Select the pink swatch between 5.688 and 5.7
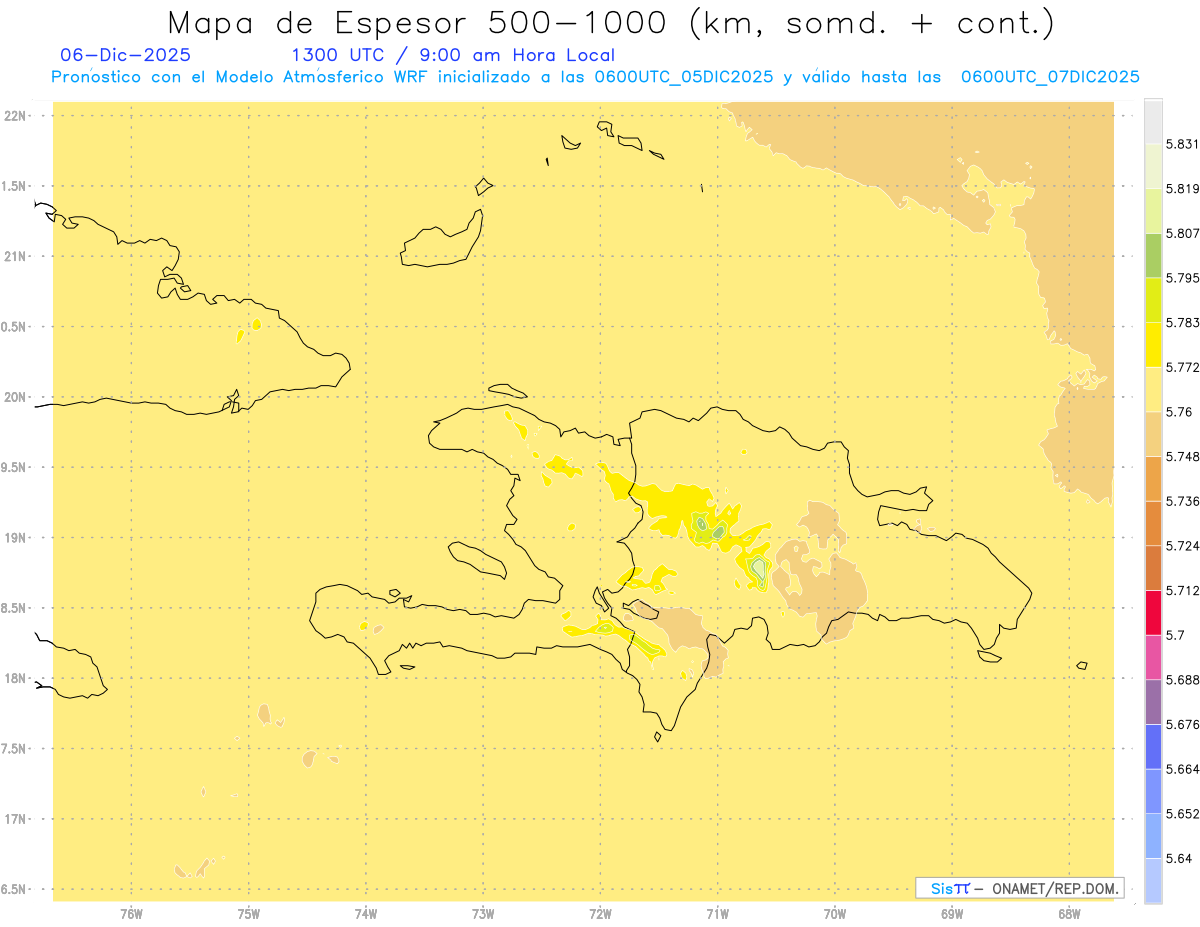This screenshot has height=927, width=1200. tap(1153, 657)
